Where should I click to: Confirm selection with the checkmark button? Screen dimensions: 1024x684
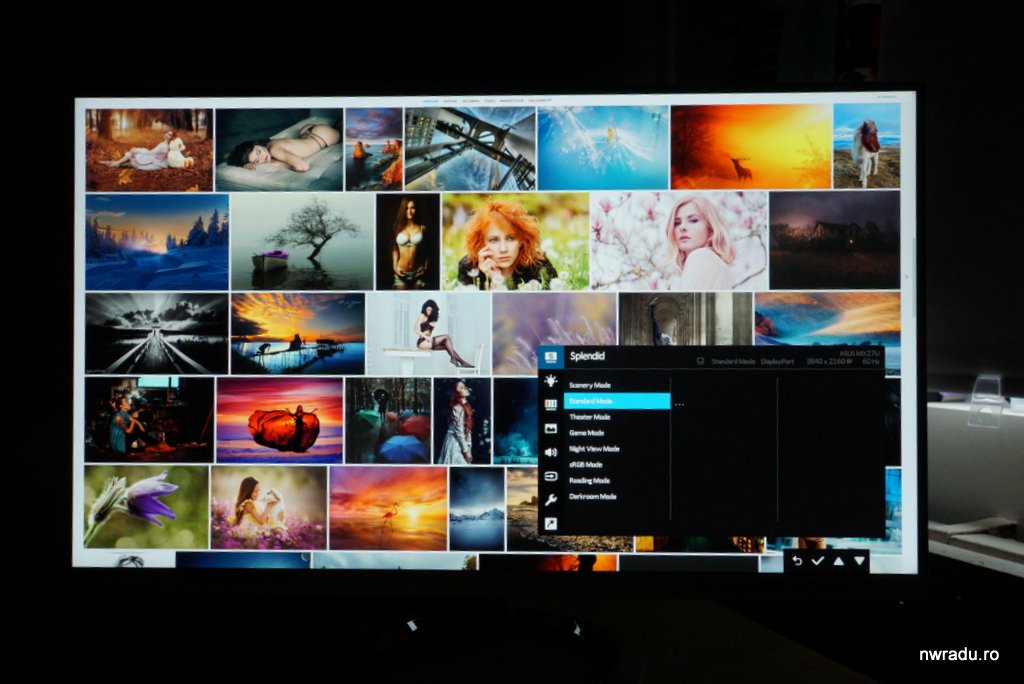pyautogui.click(x=818, y=561)
